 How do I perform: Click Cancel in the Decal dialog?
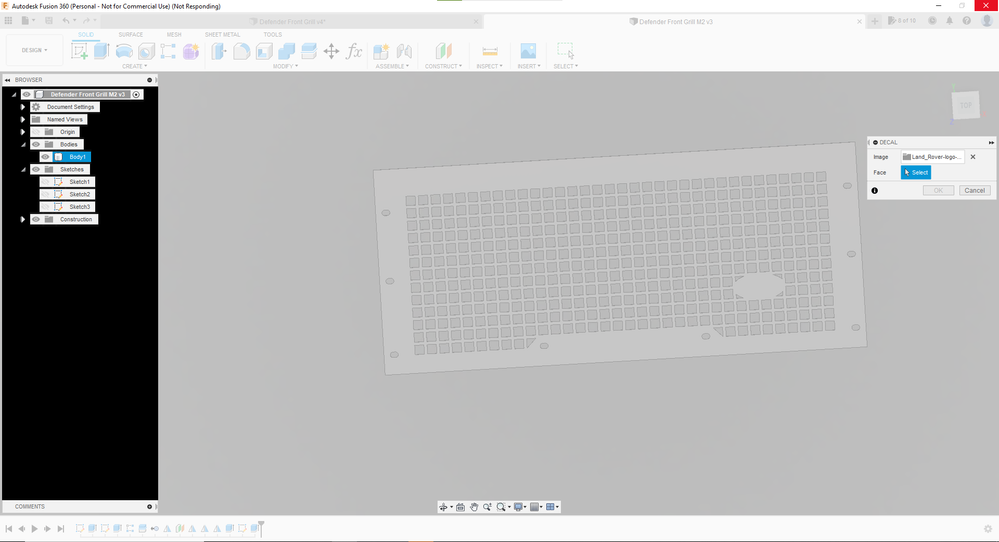coord(975,190)
